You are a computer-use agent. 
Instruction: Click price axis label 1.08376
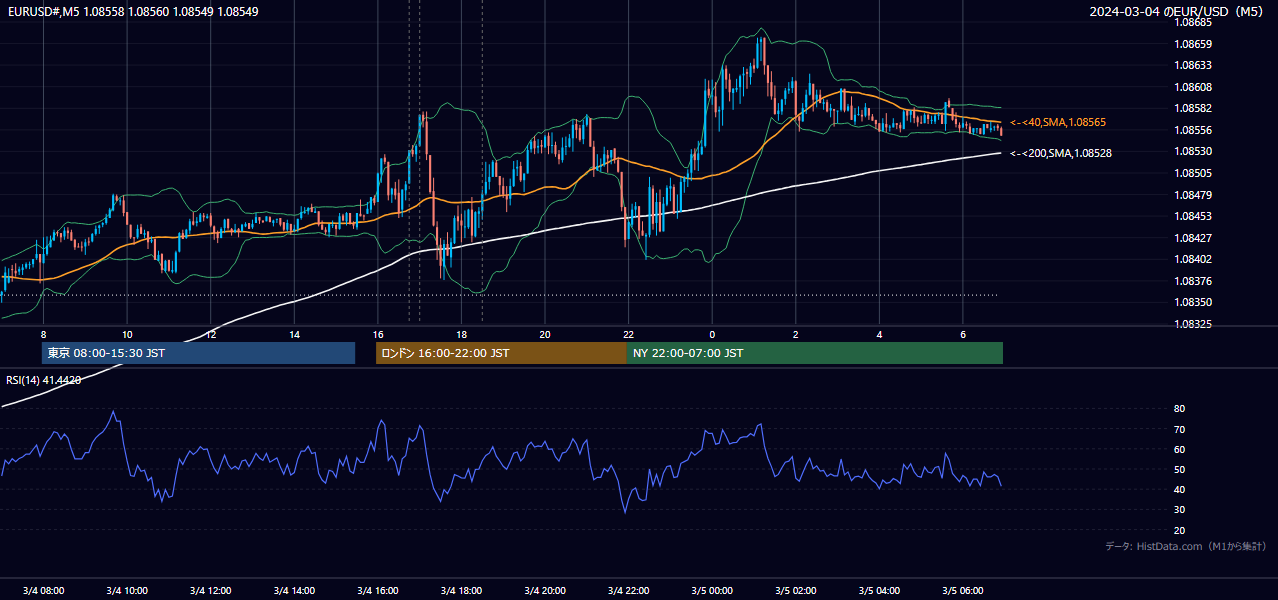tap(1193, 281)
